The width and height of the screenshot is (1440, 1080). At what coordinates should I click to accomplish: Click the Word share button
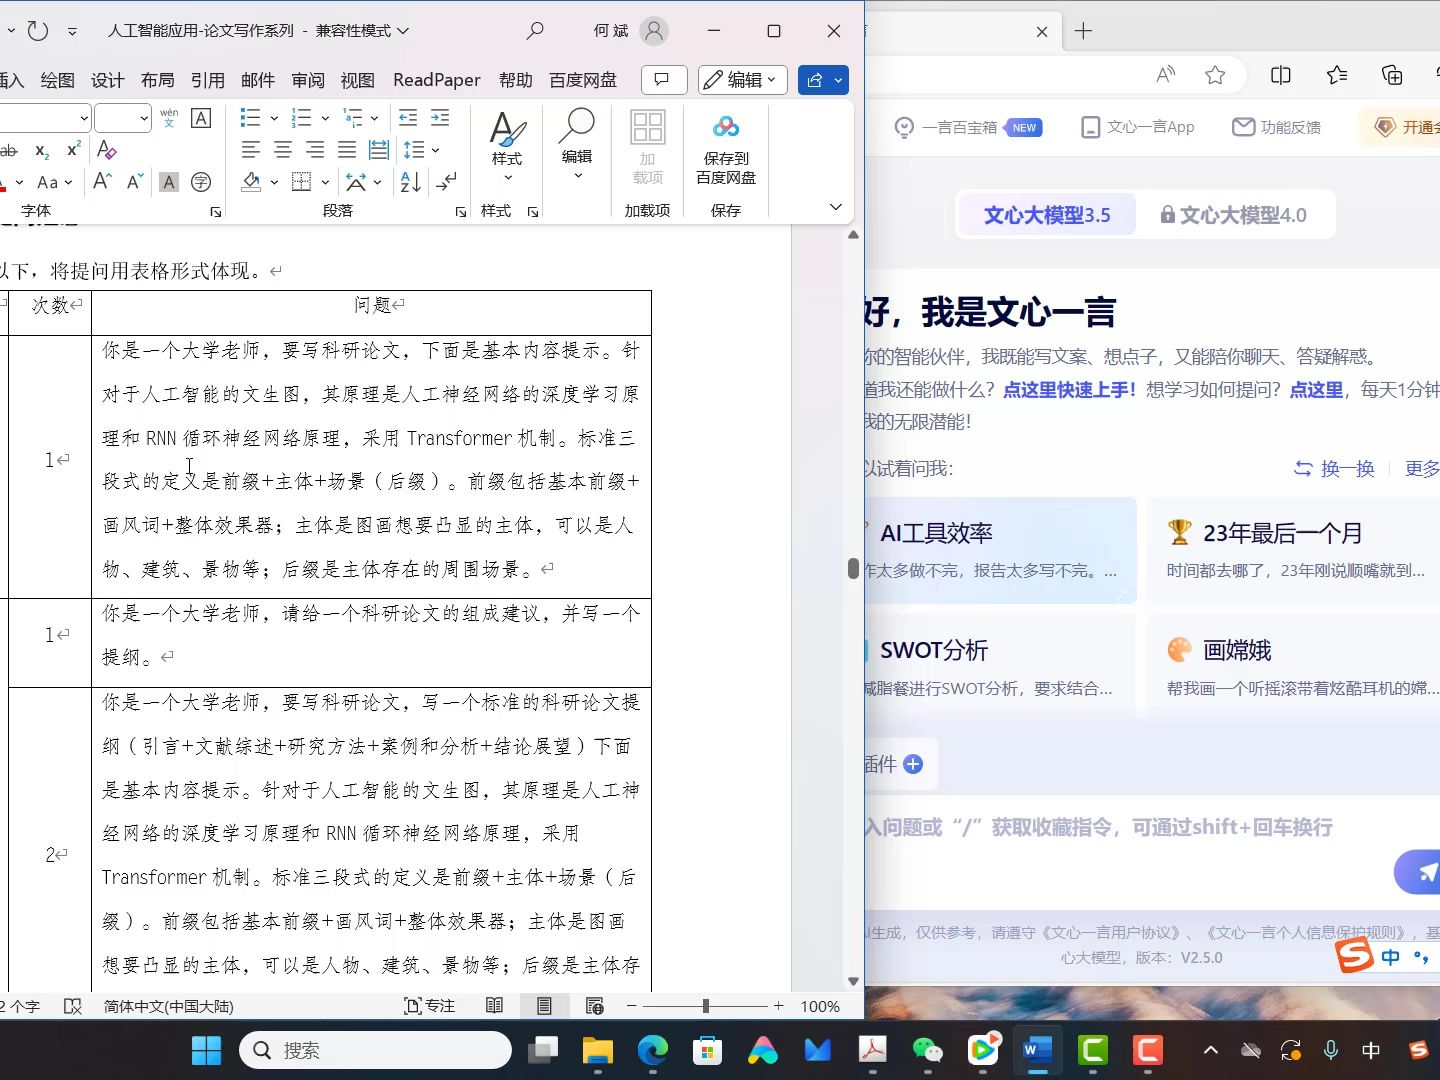pyautogui.click(x=815, y=80)
